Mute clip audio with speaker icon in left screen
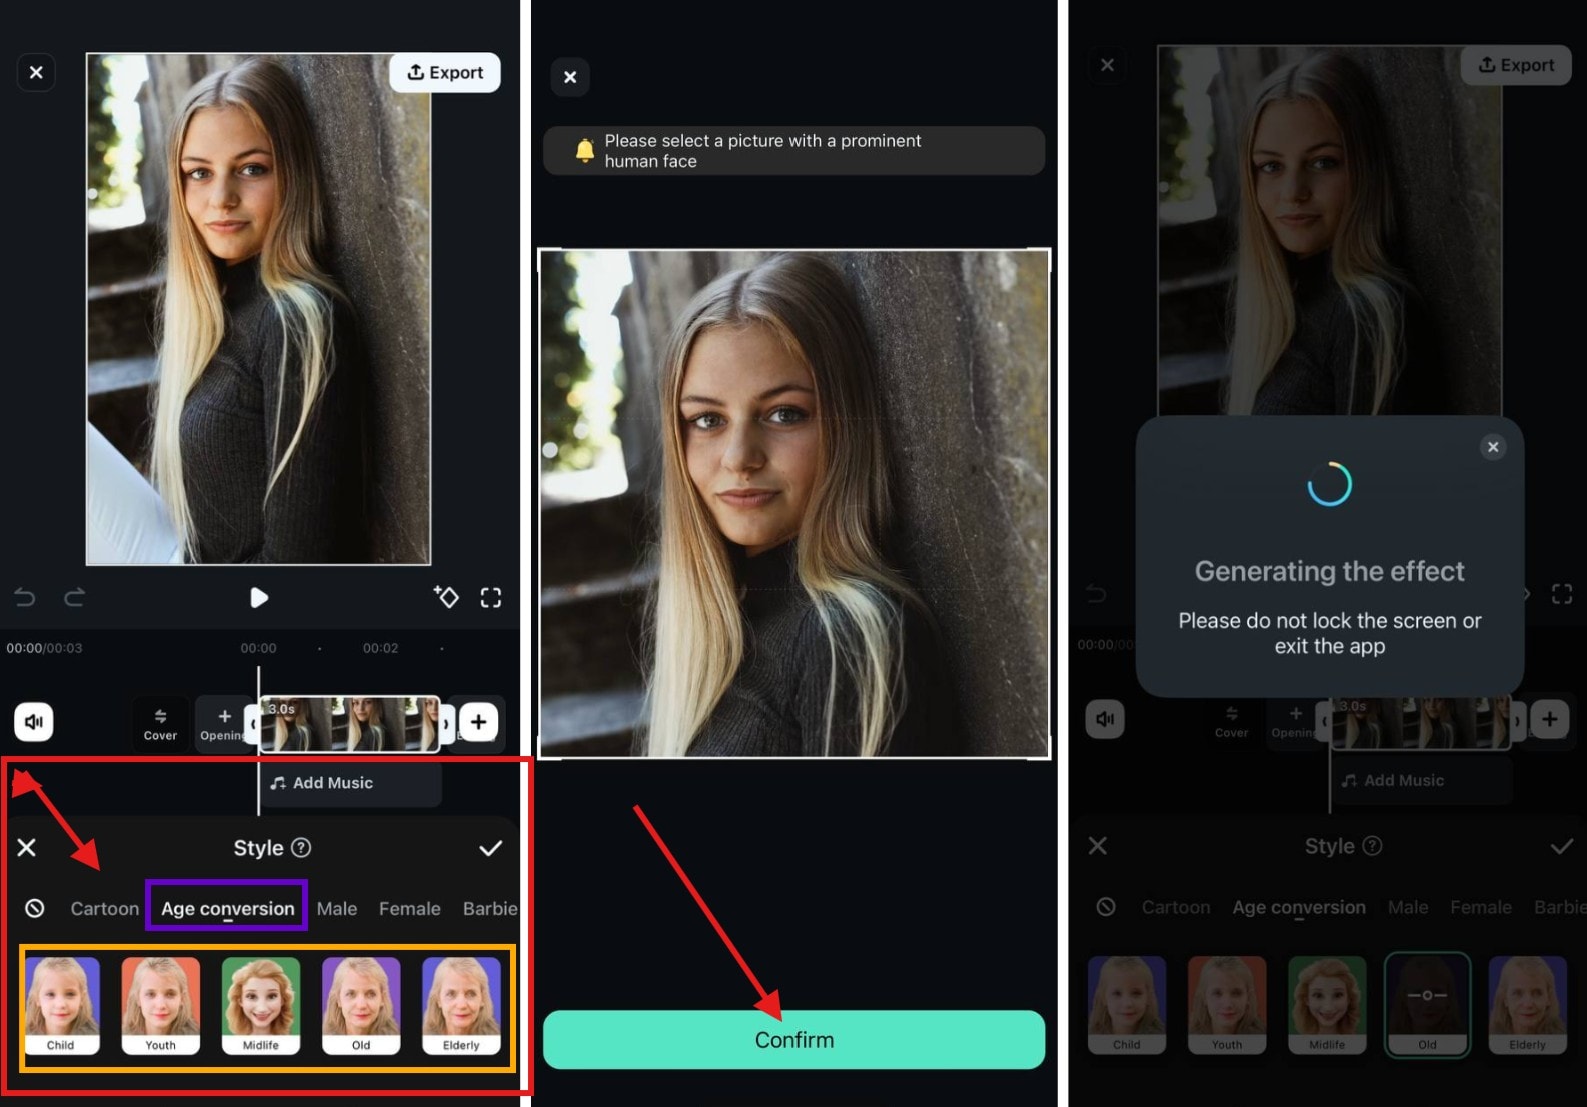The image size is (1587, 1107). (34, 721)
